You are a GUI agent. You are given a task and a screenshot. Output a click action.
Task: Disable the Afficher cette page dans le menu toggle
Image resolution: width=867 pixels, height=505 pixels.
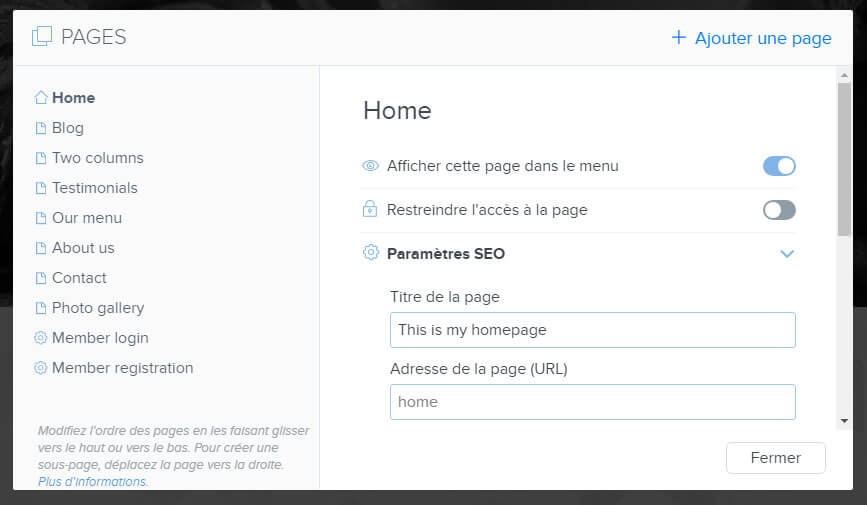click(779, 165)
